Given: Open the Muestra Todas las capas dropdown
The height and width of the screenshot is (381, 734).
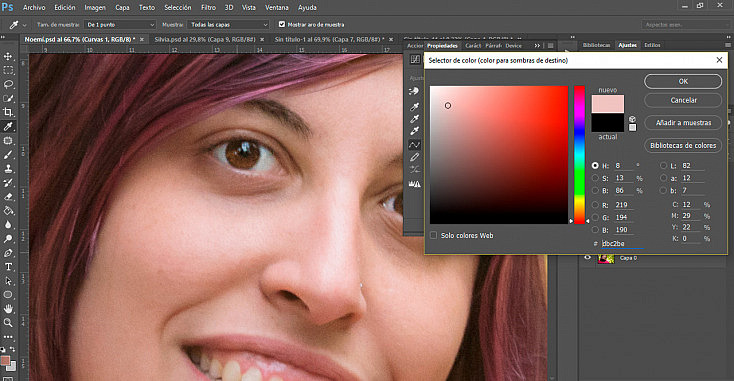Looking at the screenshot, I should click(228, 24).
